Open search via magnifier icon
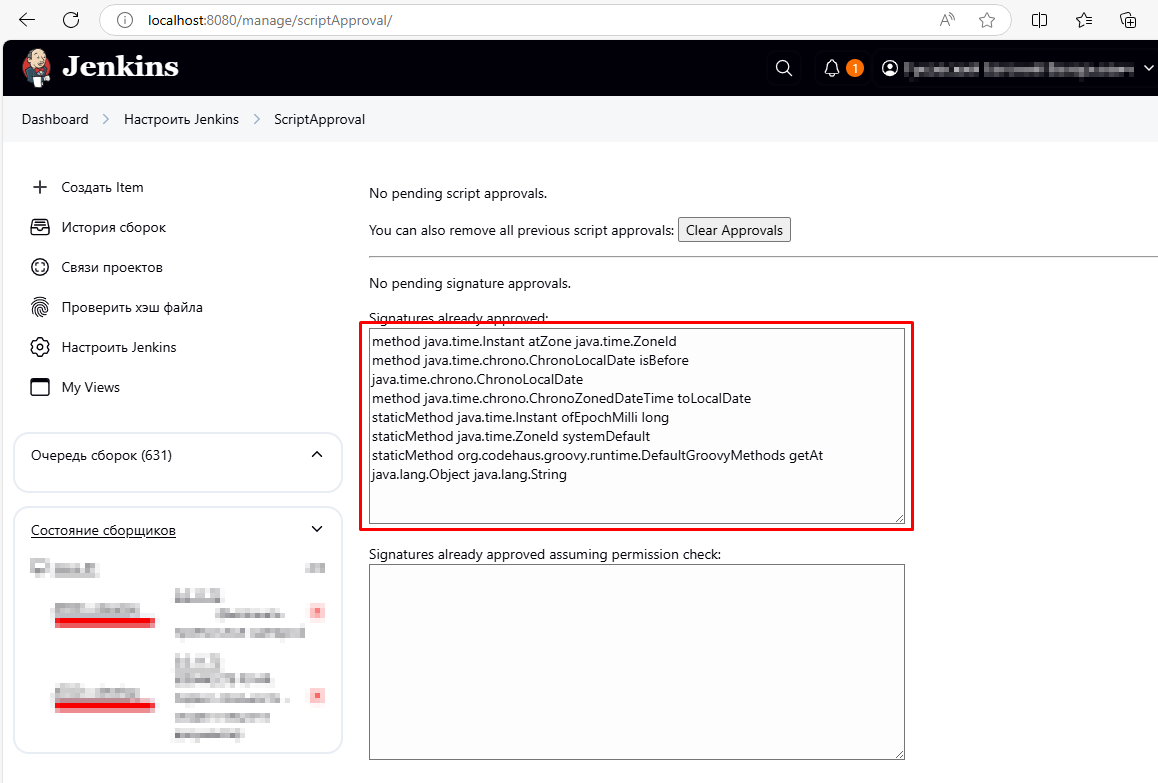1158x783 pixels. [784, 68]
